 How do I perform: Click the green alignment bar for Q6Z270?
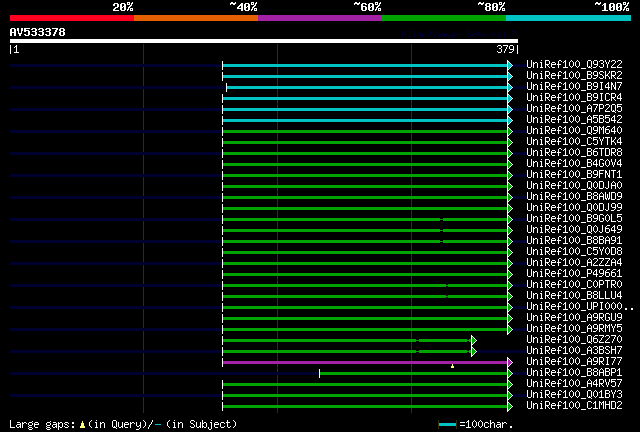click(x=347, y=340)
